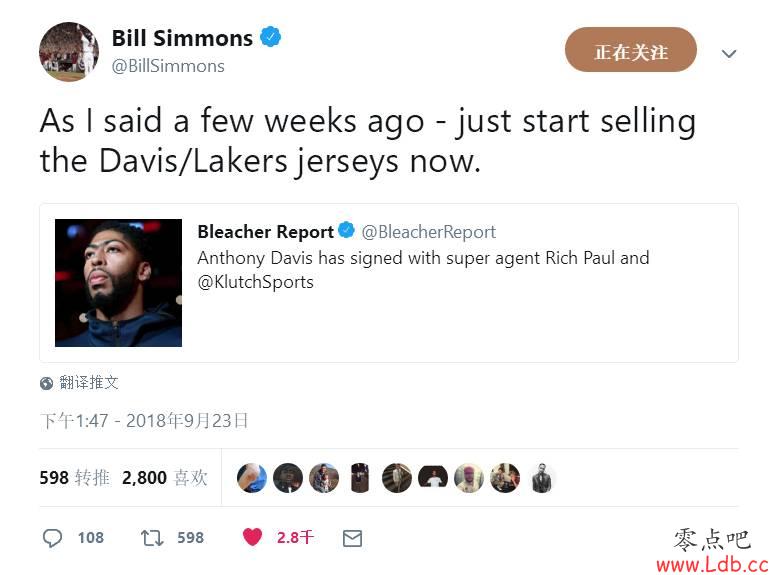Click the retweet arrows icon

tap(152, 538)
